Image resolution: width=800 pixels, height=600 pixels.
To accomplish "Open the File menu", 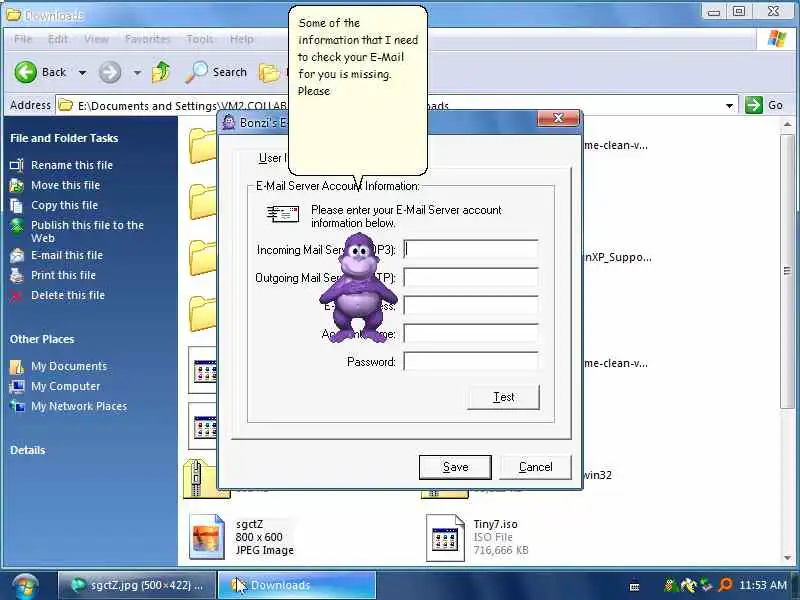I will coord(23,39).
